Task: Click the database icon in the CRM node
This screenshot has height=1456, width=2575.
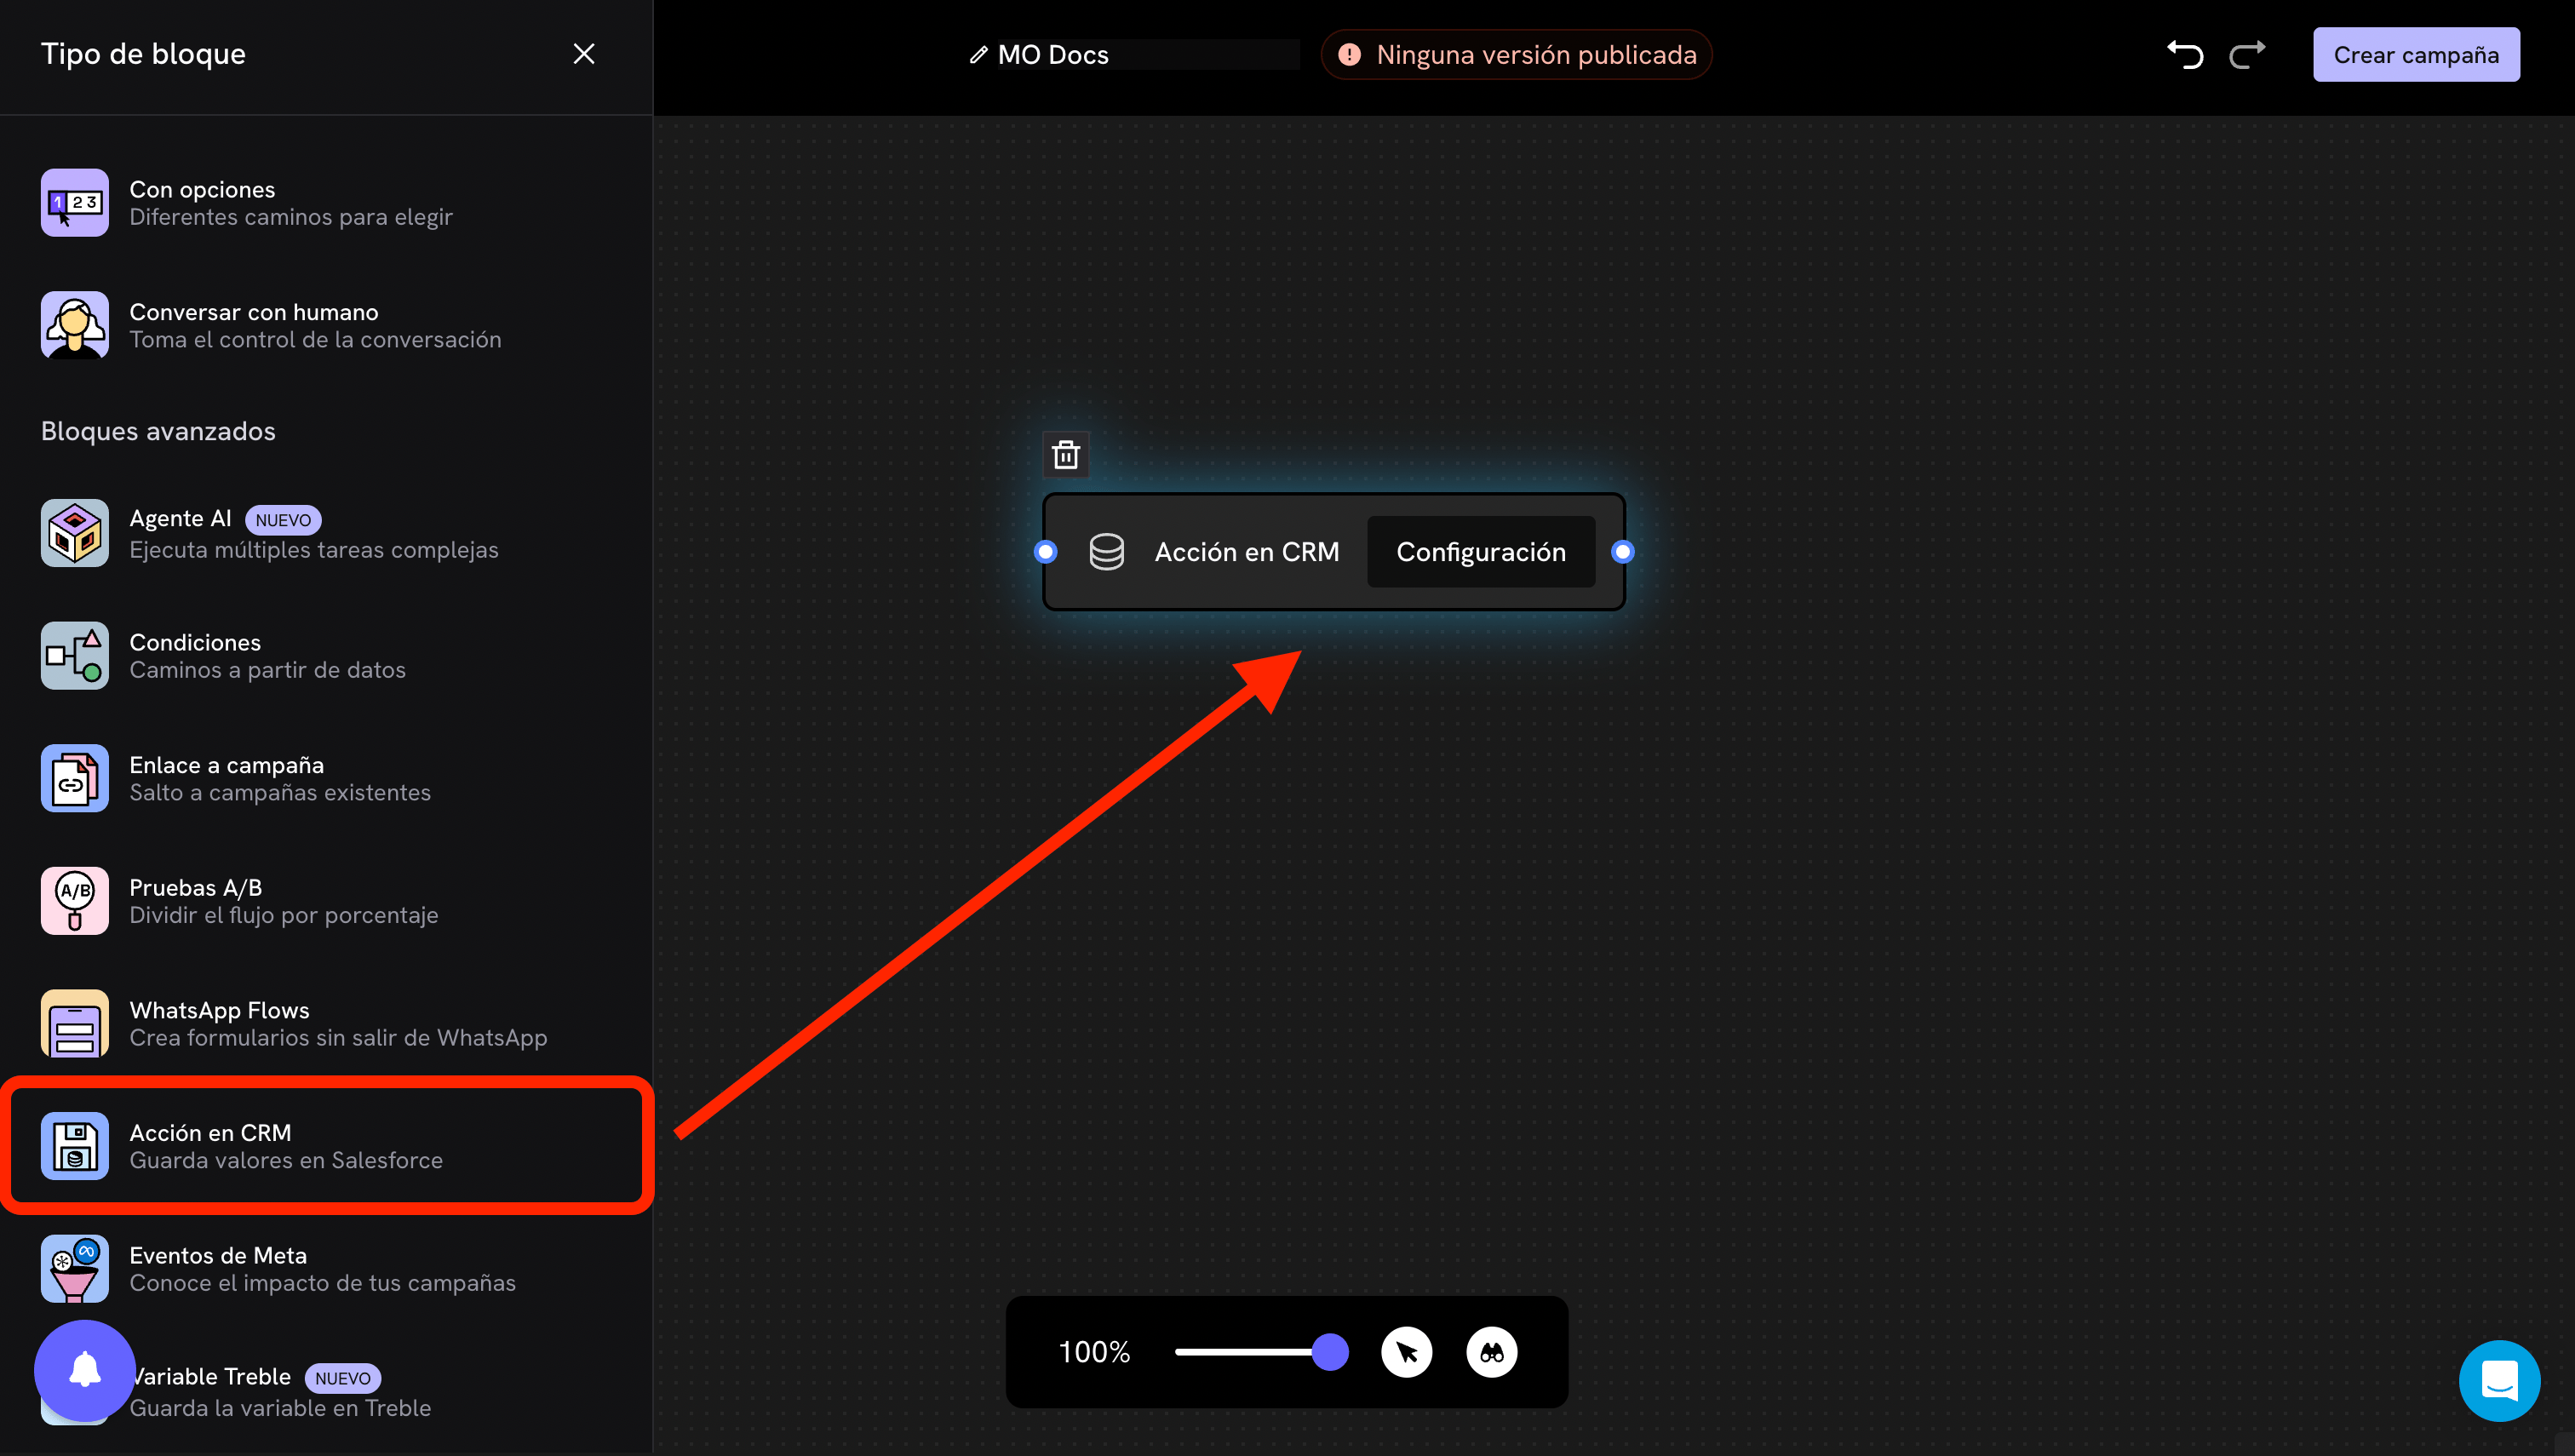Action: 1106,552
